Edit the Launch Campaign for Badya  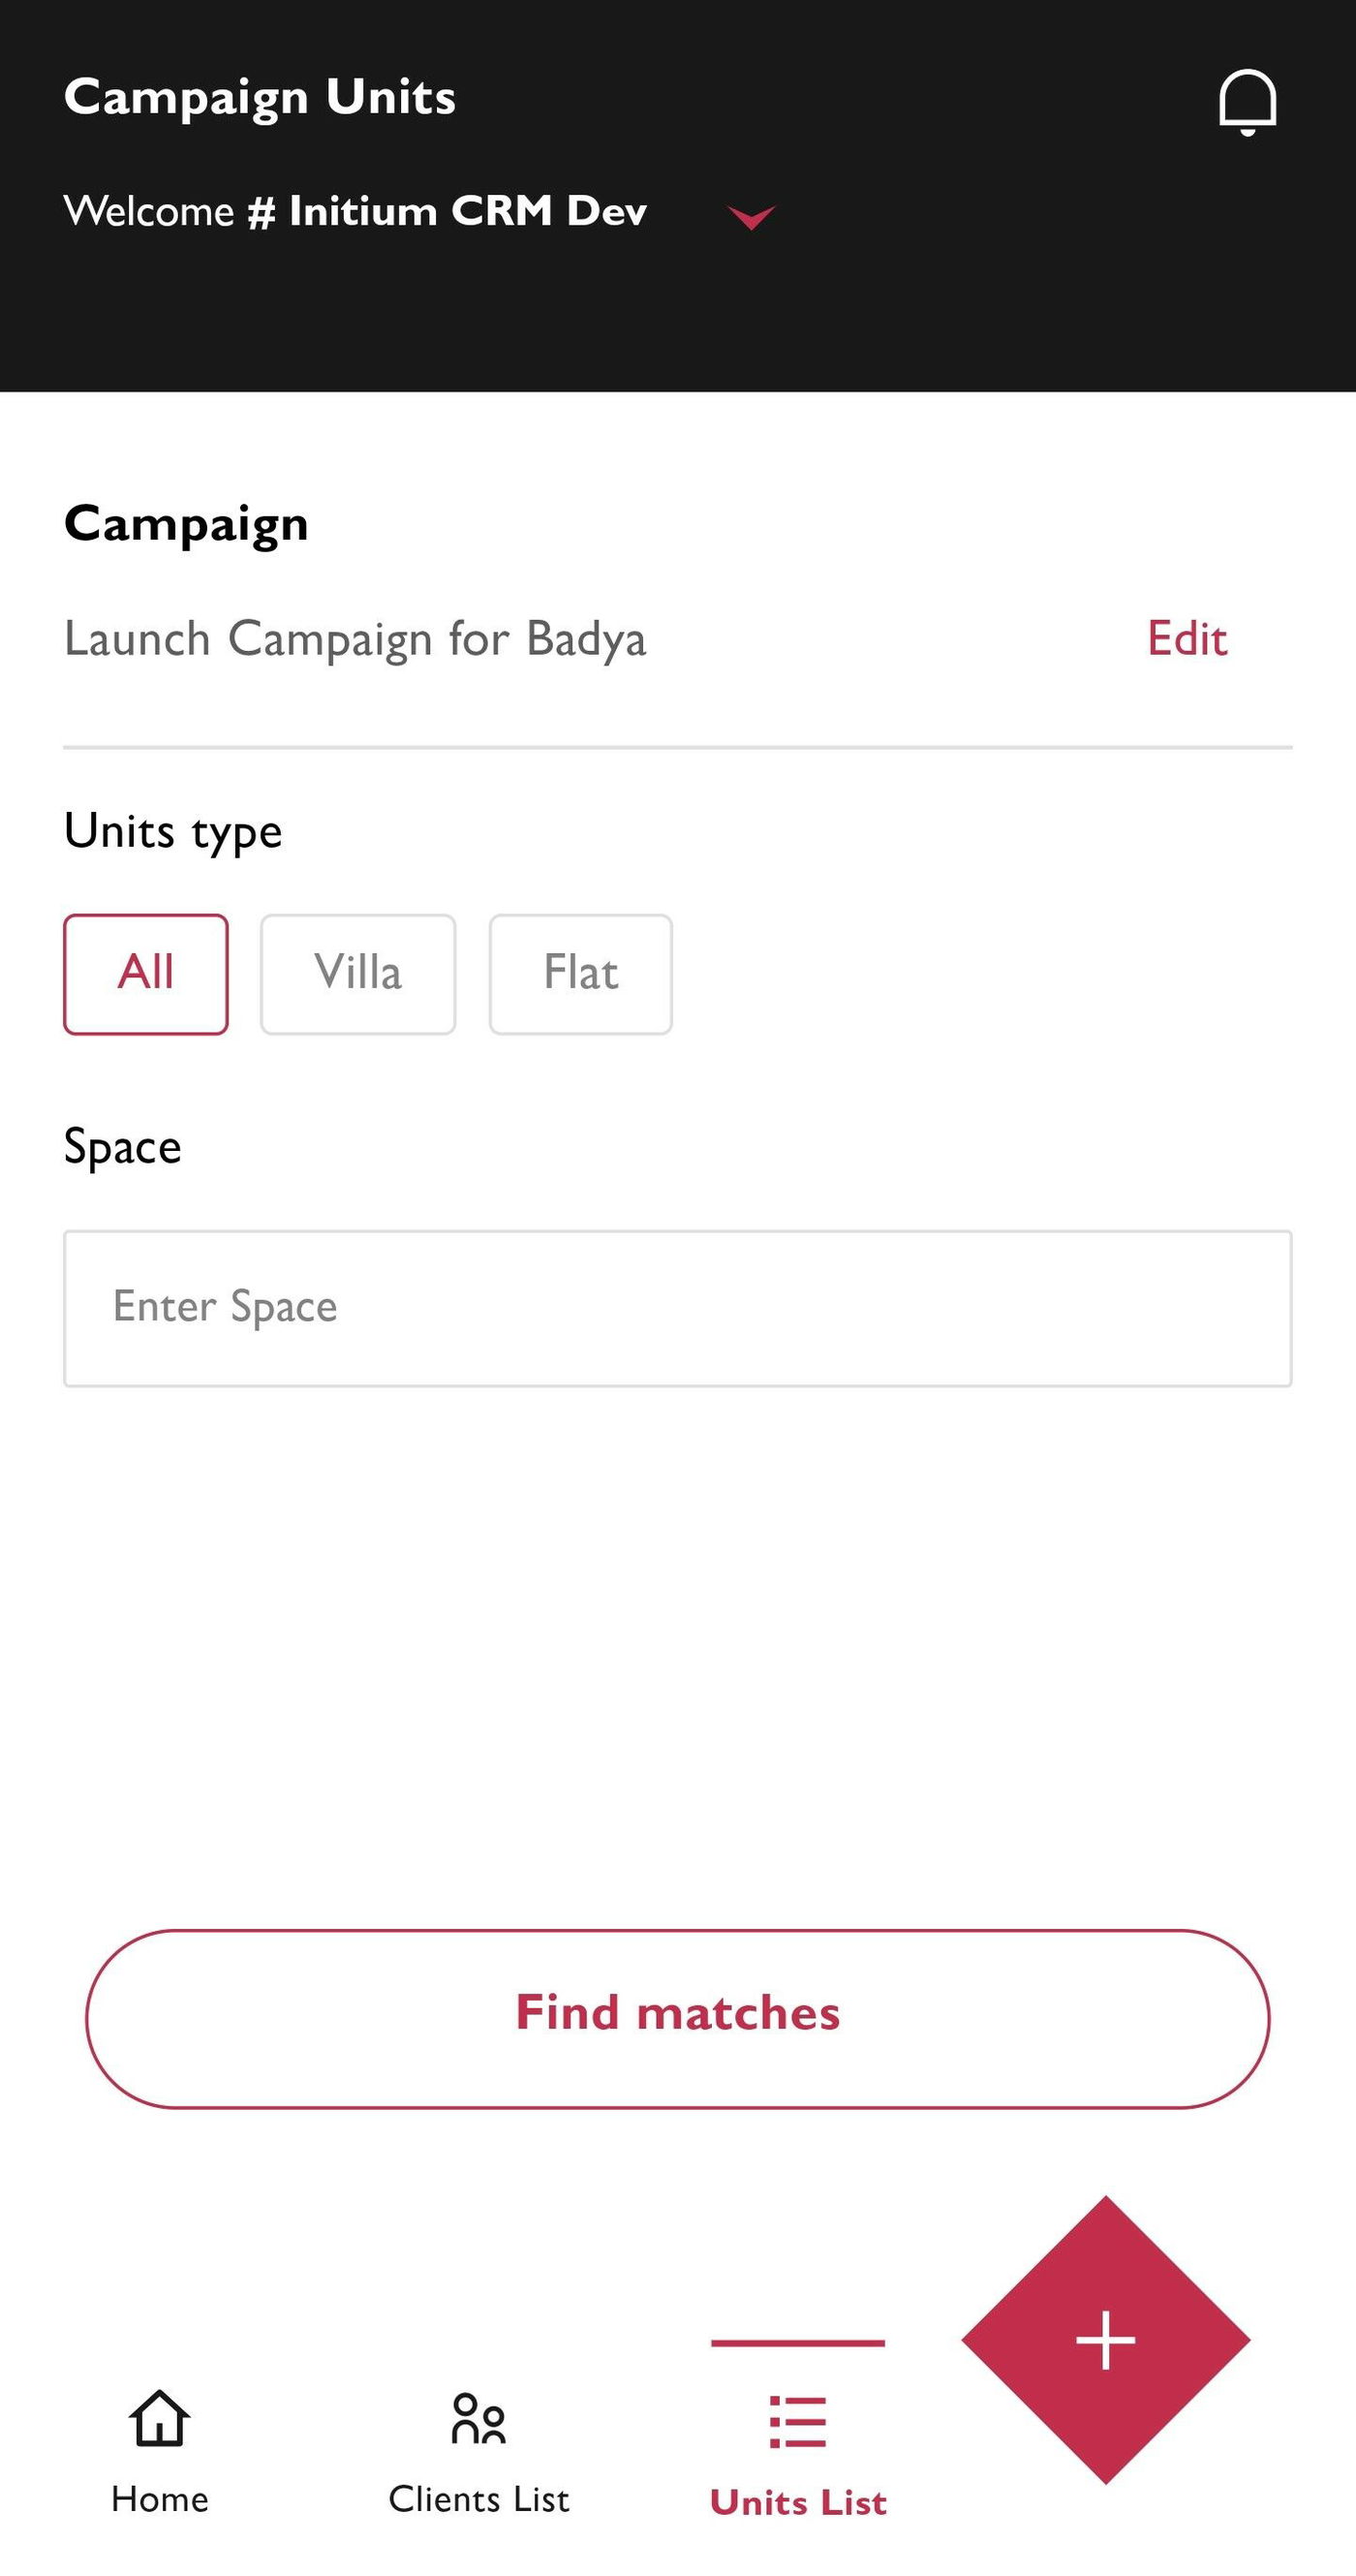(1186, 639)
